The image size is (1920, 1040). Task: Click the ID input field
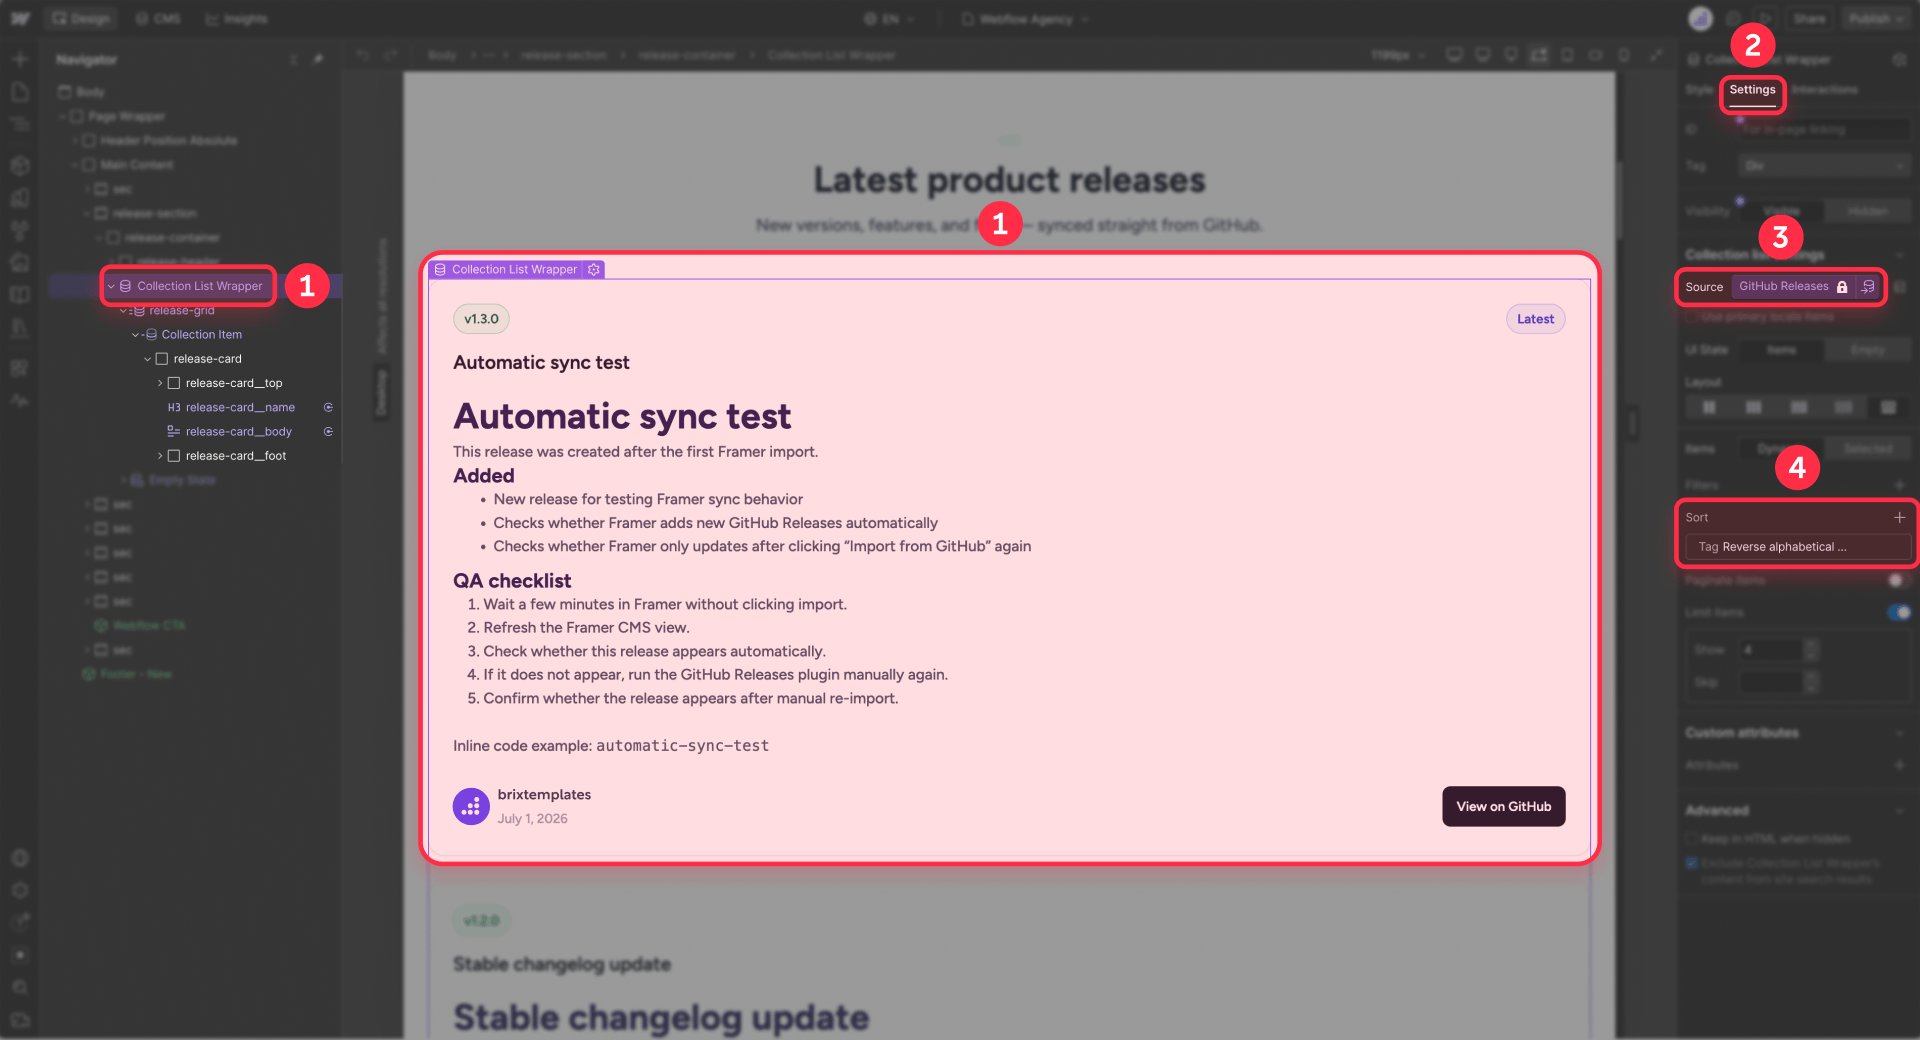1824,130
